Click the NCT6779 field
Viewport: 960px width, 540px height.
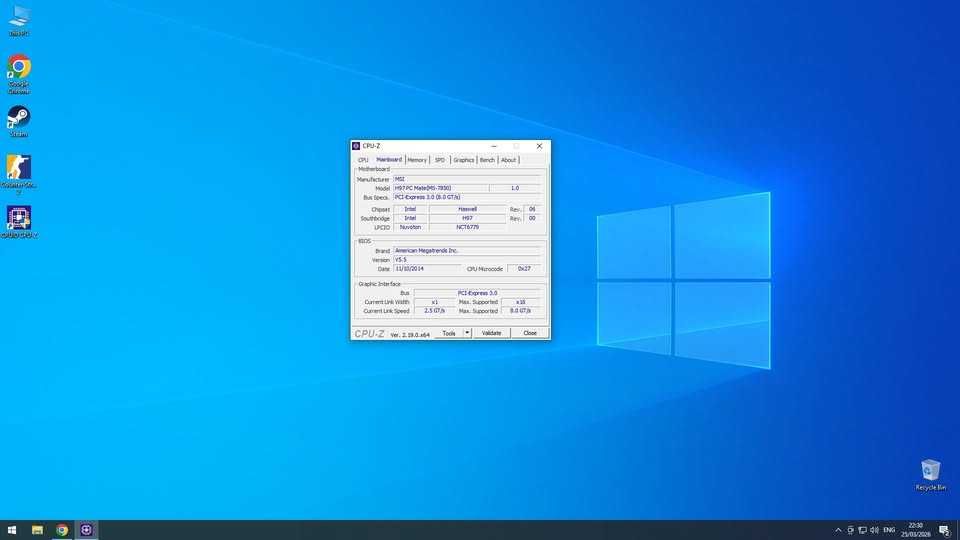point(467,227)
